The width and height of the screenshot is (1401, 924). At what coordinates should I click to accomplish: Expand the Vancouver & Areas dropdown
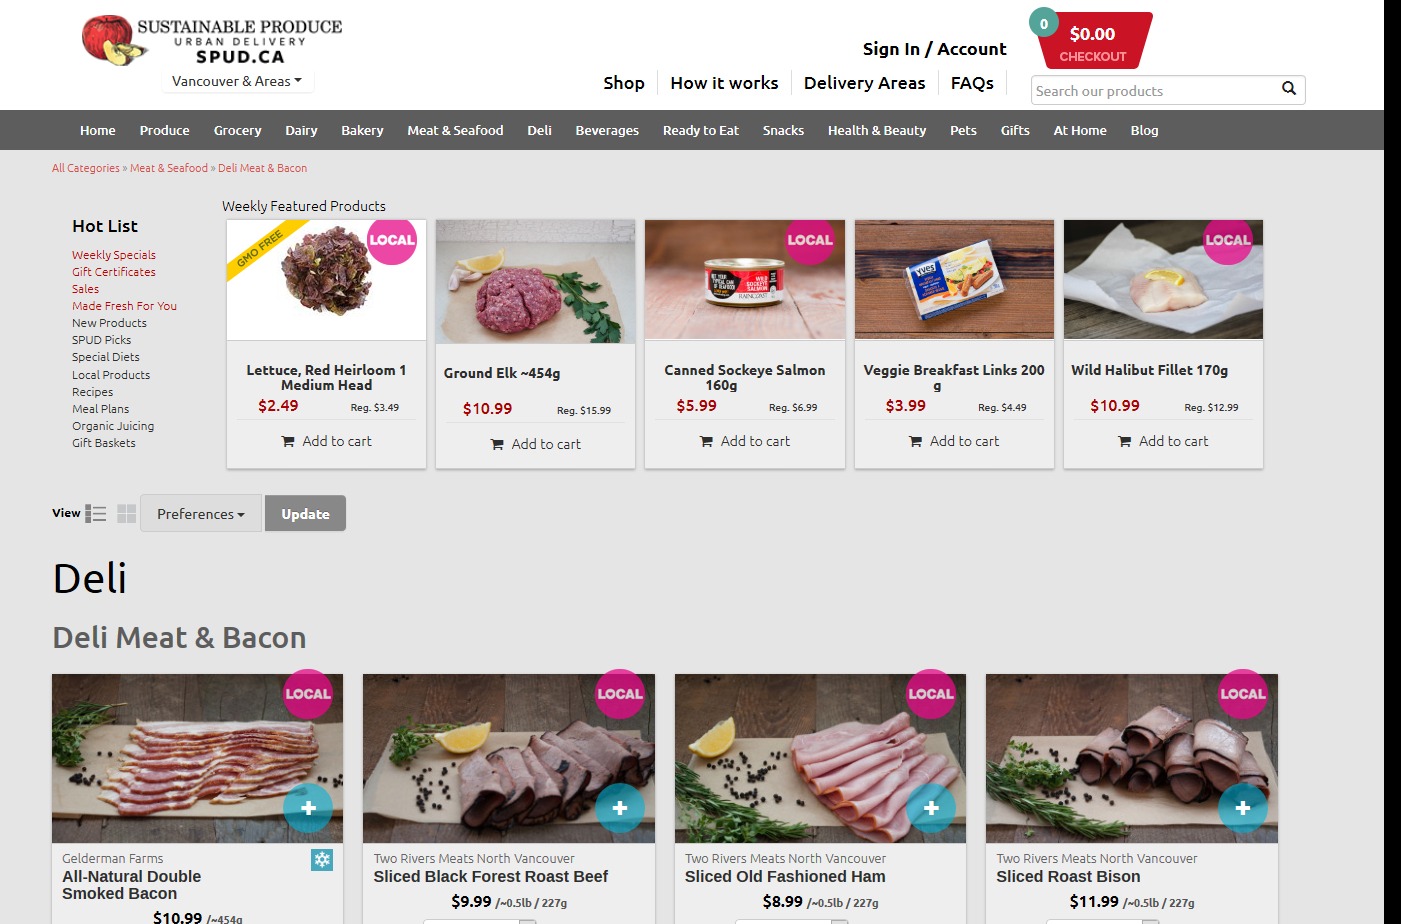237,81
